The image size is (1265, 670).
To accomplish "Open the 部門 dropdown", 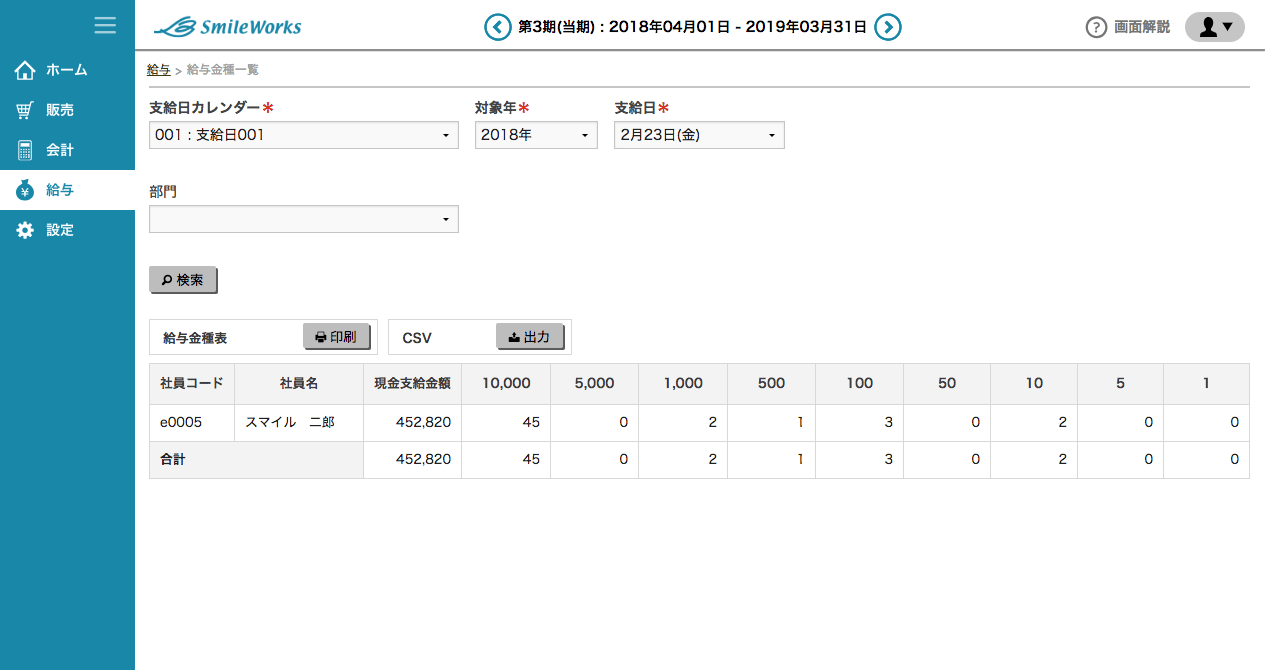I will pyautogui.click(x=304, y=219).
